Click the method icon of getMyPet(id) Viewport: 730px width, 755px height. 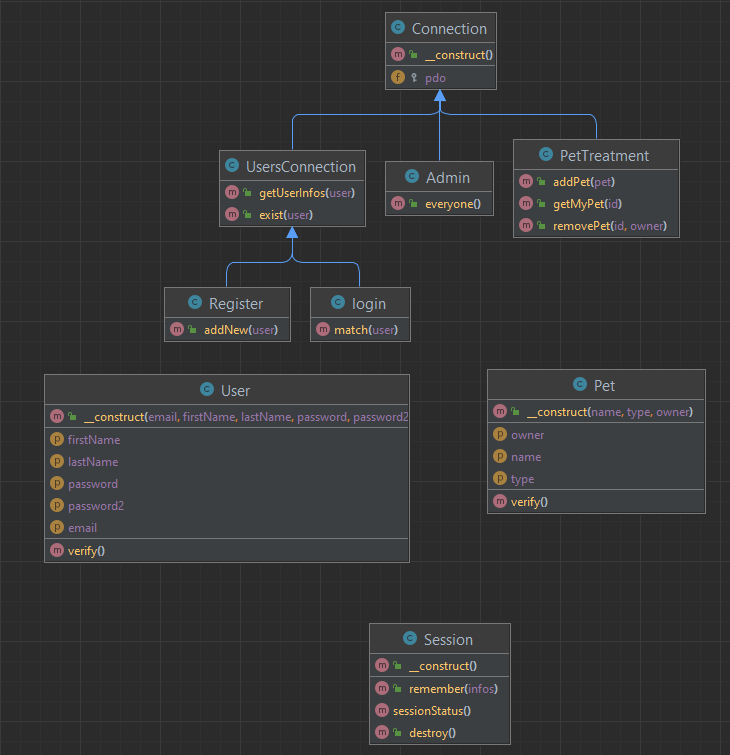pyautogui.click(x=526, y=203)
